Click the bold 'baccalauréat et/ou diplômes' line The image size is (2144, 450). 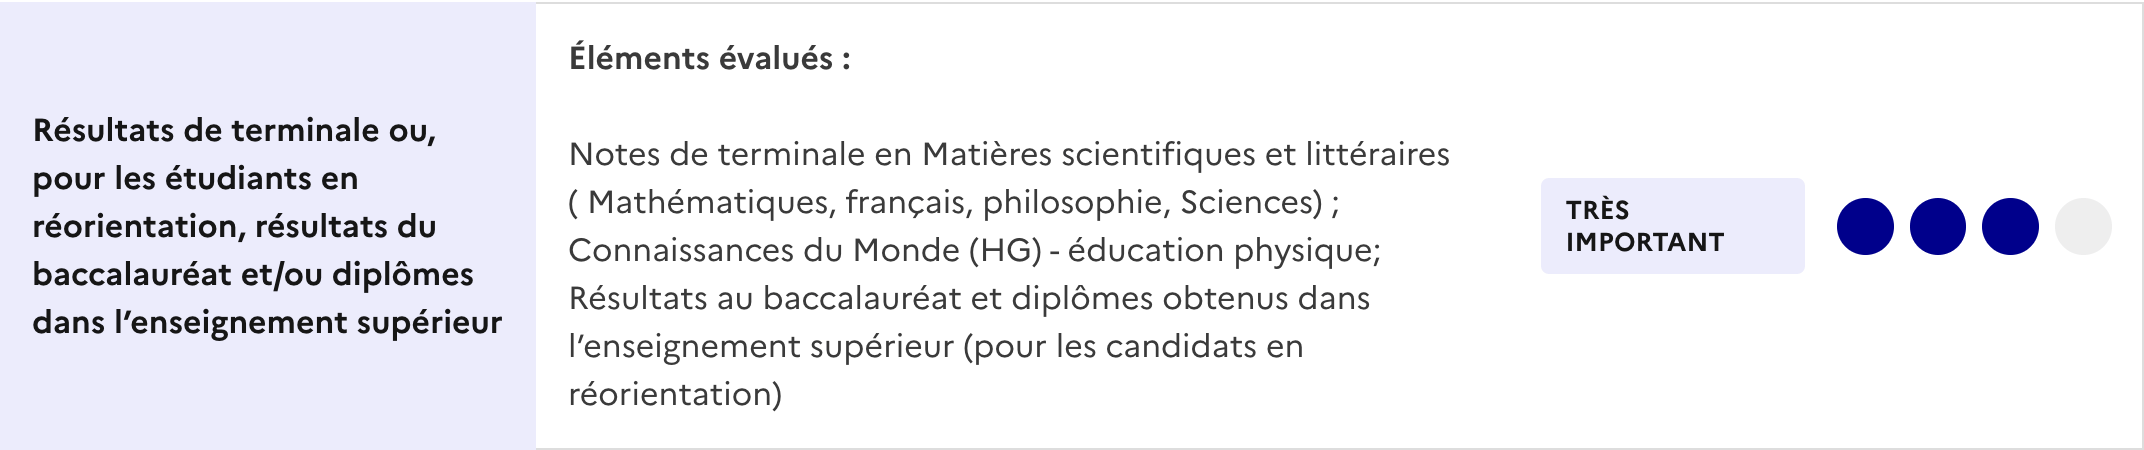click(x=253, y=274)
